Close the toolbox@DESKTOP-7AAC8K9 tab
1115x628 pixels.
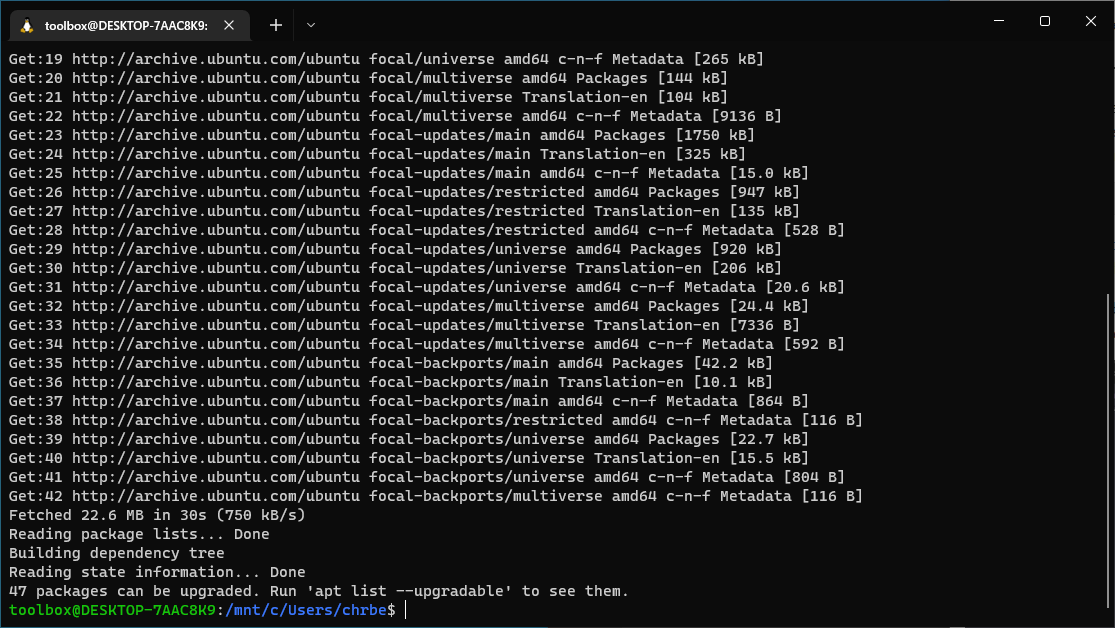point(229,25)
